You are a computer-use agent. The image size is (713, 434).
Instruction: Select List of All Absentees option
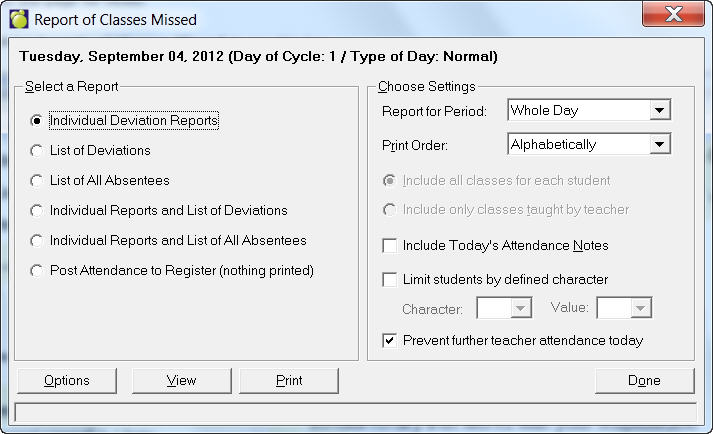point(37,181)
